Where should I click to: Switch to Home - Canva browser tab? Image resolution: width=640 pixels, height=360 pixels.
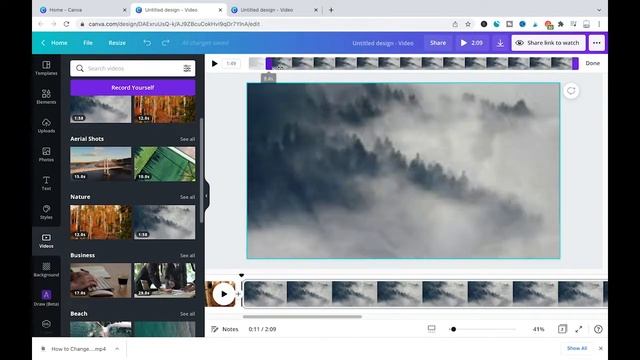tap(82, 10)
